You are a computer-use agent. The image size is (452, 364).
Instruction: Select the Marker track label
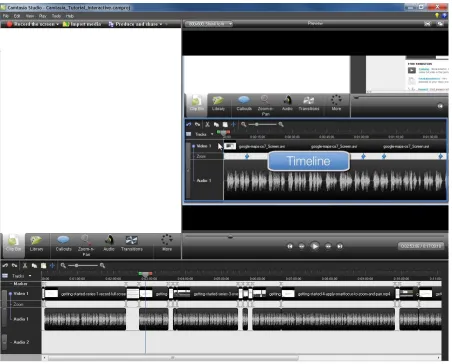click(21, 284)
